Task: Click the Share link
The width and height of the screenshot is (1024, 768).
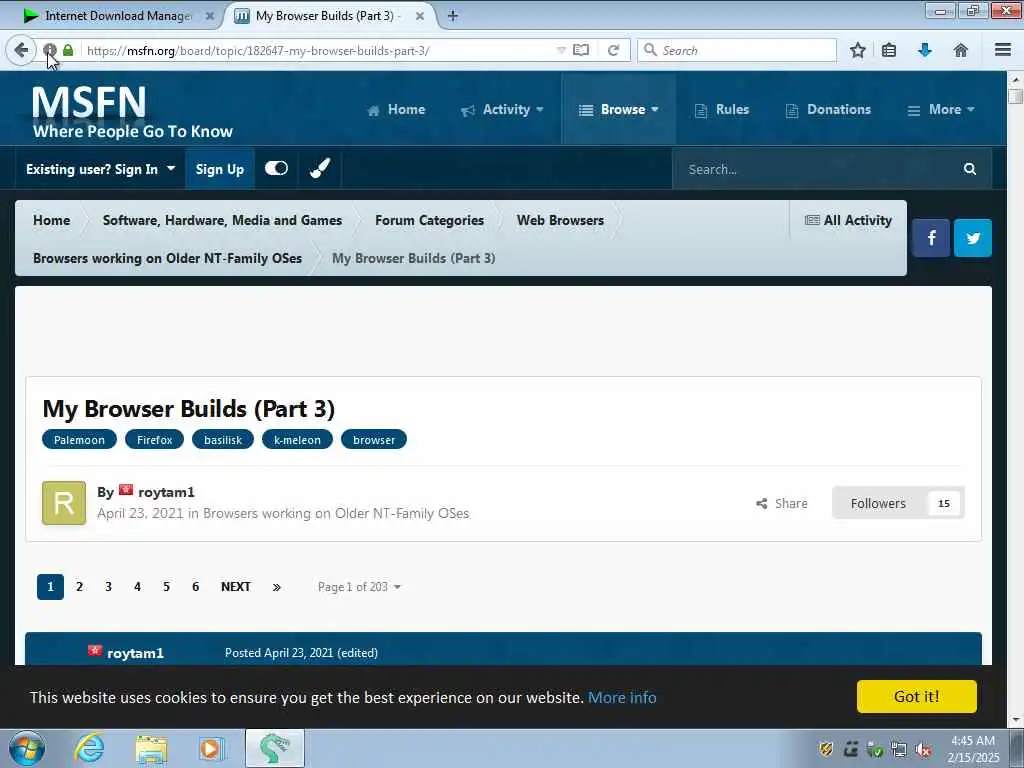Action: (782, 503)
